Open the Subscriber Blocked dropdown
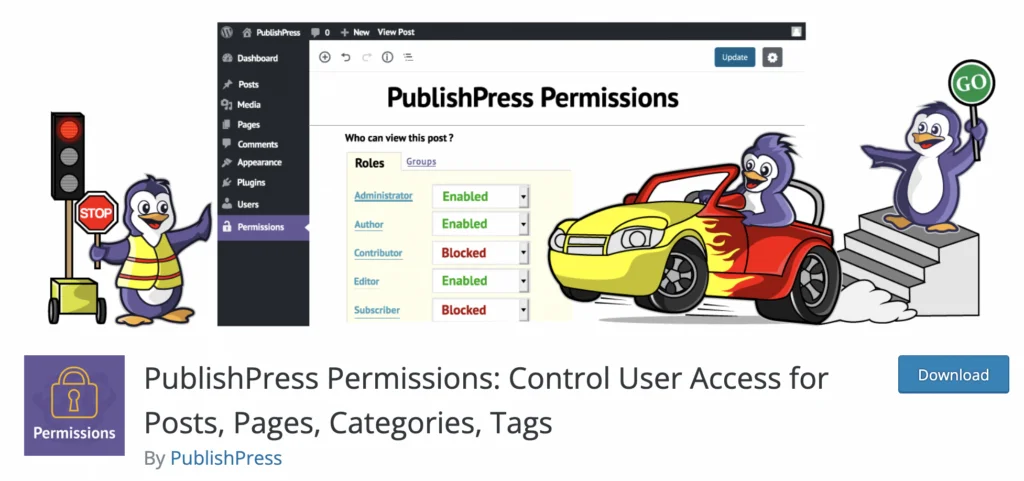Viewport: 1024px width, 481px height. 481,310
